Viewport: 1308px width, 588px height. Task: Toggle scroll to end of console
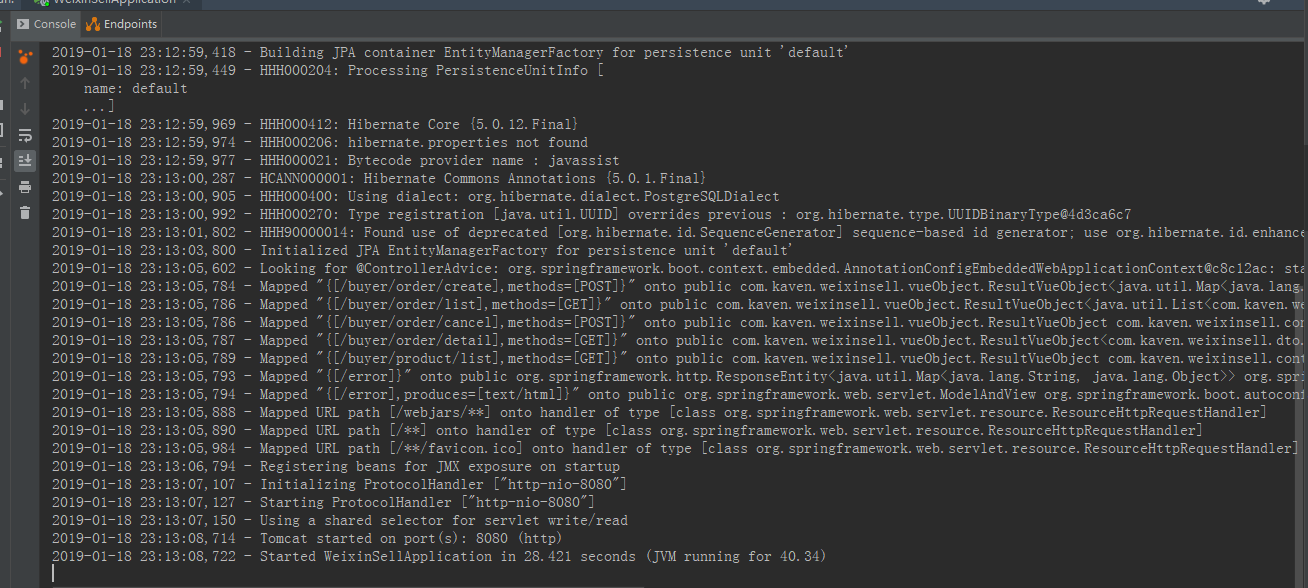(25, 160)
